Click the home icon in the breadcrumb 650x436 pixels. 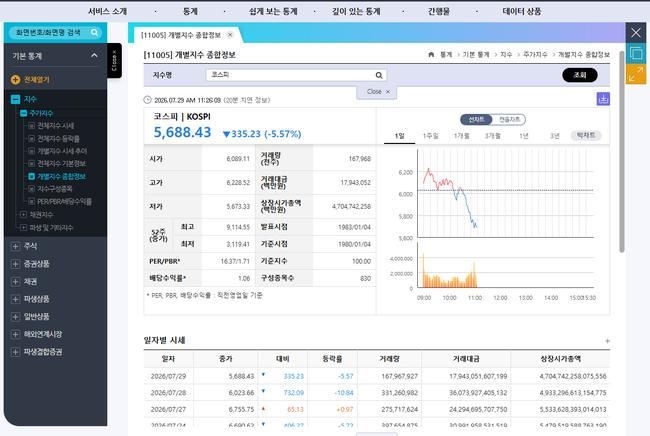(x=431, y=54)
